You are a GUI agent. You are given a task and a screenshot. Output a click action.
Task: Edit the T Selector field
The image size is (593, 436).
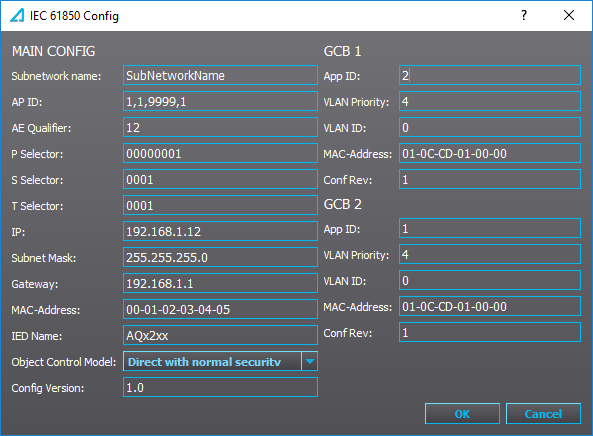220,205
